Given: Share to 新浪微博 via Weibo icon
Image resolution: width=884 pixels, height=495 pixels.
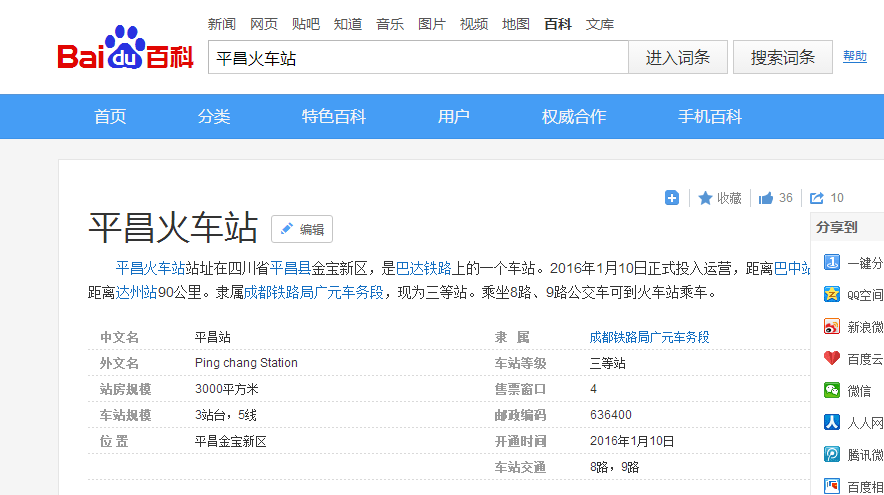Looking at the screenshot, I should point(832,326).
